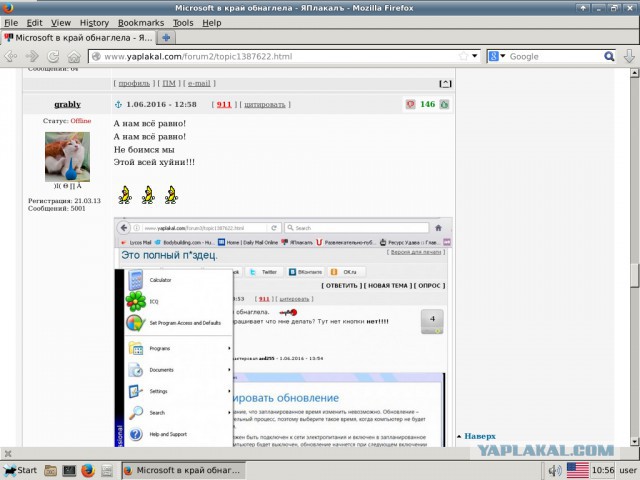Launch terminal from taskbar

[x=69, y=471]
